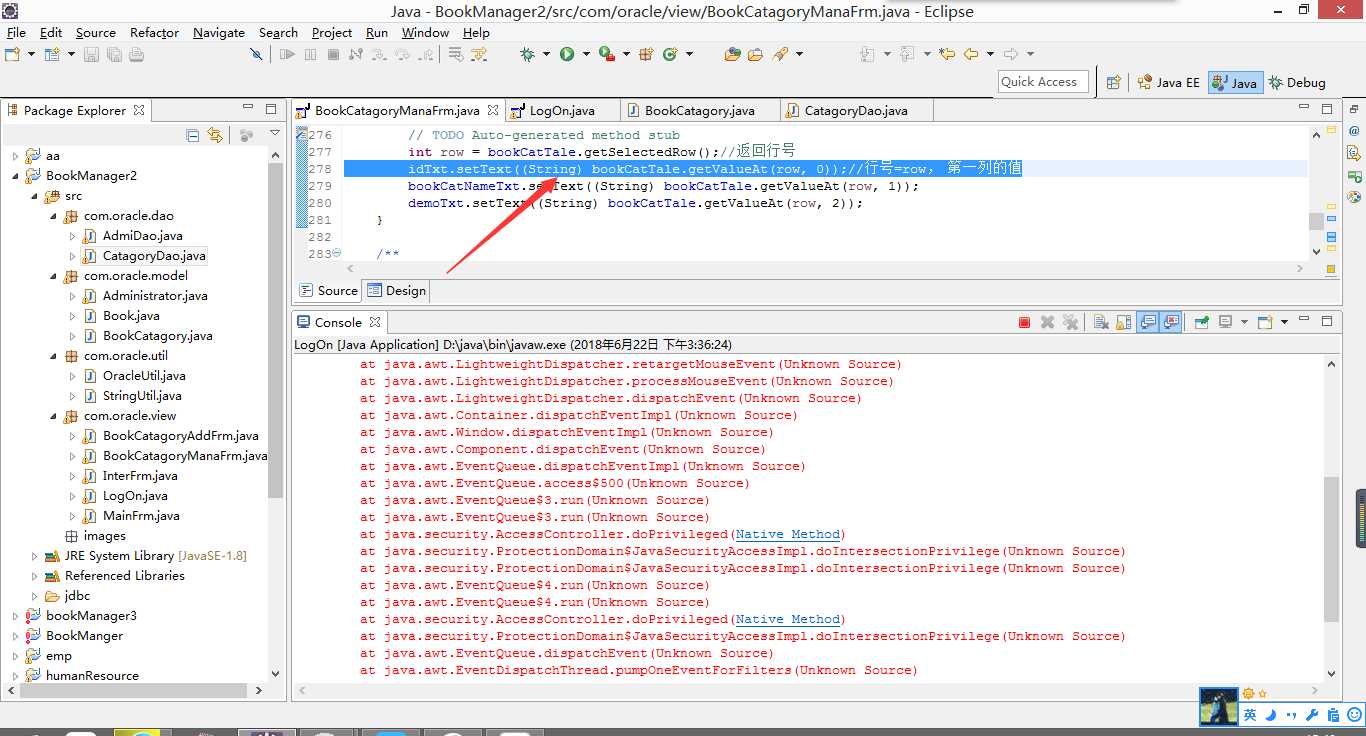Click the Skip All Breakpoints icon
This screenshot has height=736, width=1366.
[x=256, y=54]
